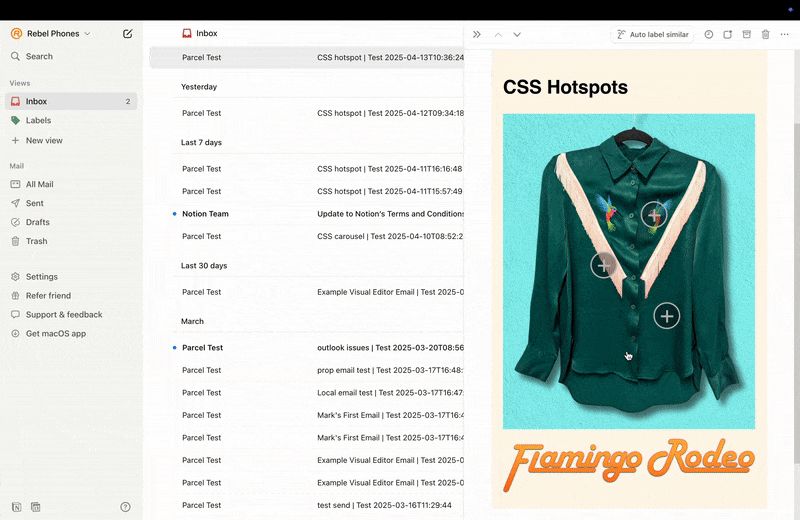
Task: Click the Auto label similar button
Action: coord(653,34)
